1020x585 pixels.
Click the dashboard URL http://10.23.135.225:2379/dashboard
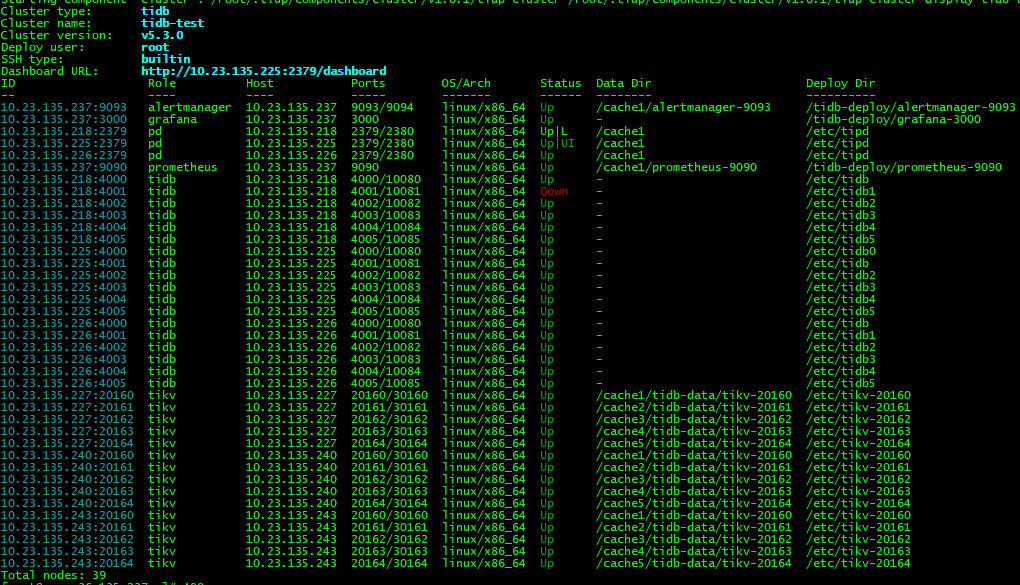(263, 71)
